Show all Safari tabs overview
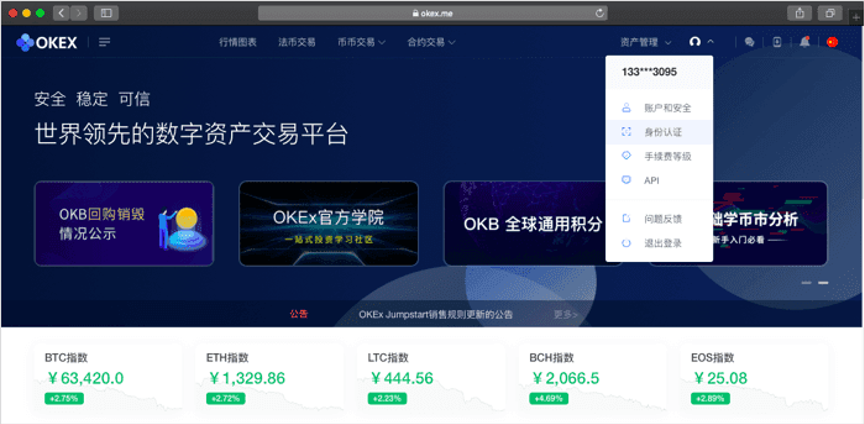Screen dimensions: 864x424 (830, 13)
